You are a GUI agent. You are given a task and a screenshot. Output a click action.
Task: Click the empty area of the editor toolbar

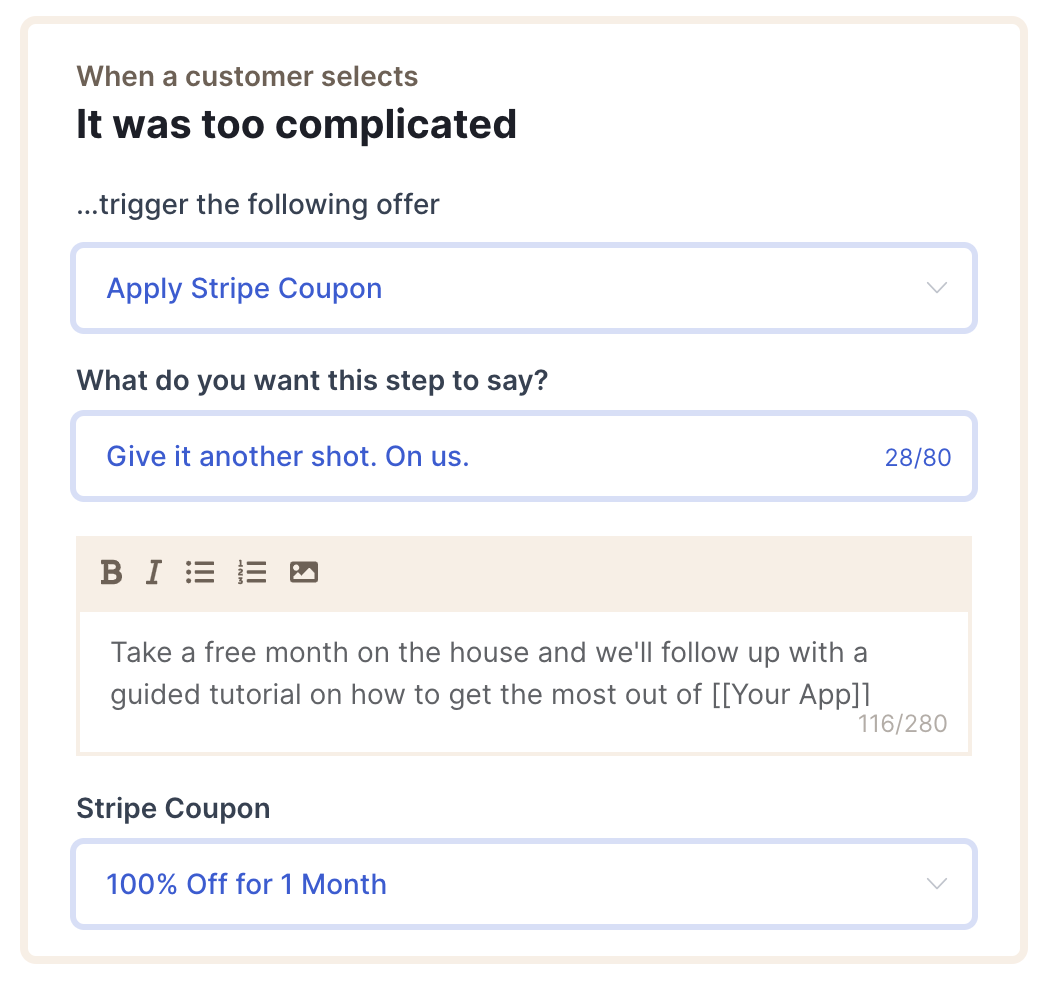639,573
